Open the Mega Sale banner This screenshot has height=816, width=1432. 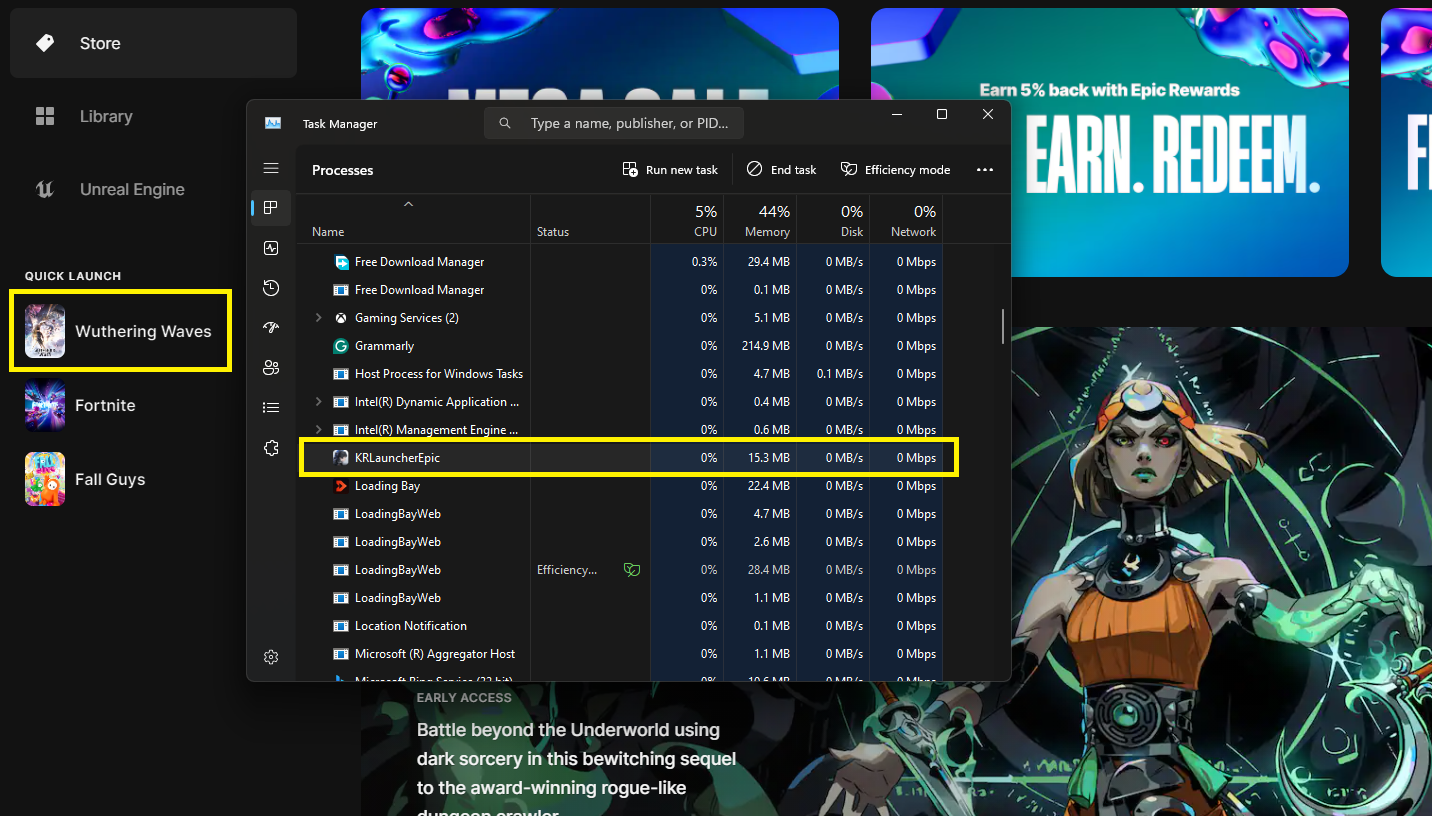(x=600, y=53)
